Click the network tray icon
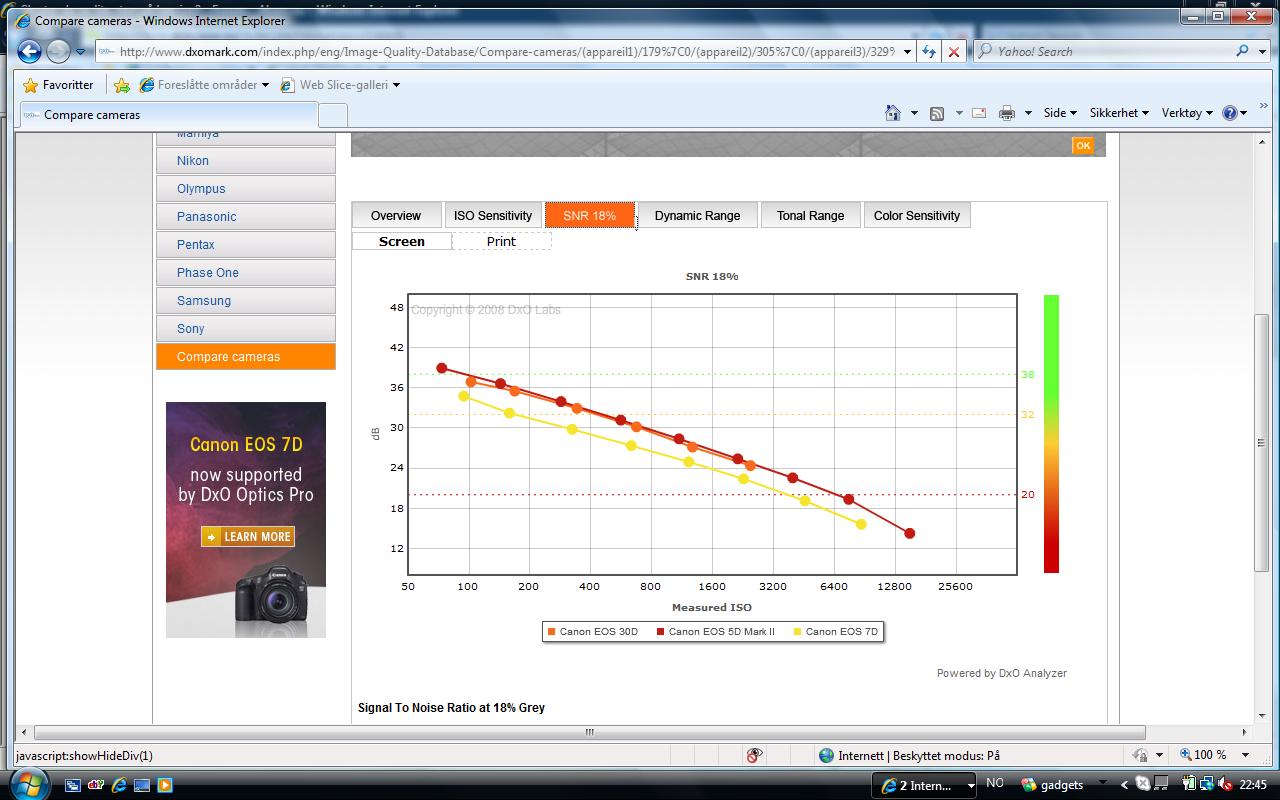The width and height of the screenshot is (1280, 800). [x=1209, y=785]
